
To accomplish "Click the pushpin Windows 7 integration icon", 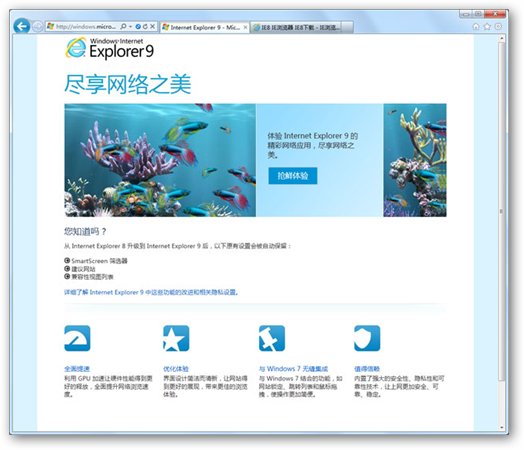I will (x=272, y=338).
